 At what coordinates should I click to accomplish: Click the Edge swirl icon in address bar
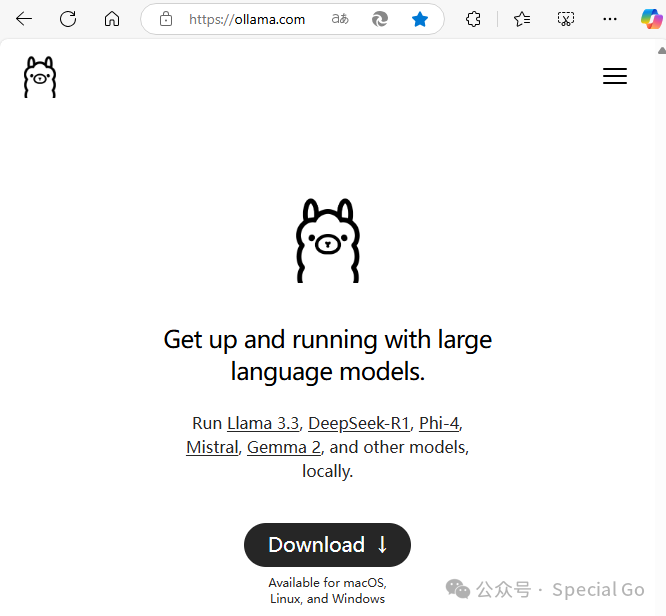tap(380, 19)
